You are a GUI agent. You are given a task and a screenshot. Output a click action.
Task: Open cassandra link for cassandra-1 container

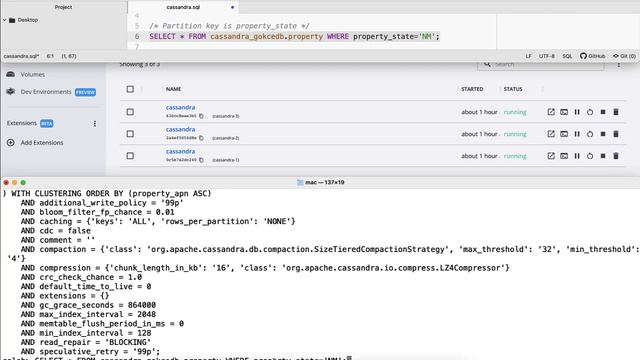tap(180, 151)
